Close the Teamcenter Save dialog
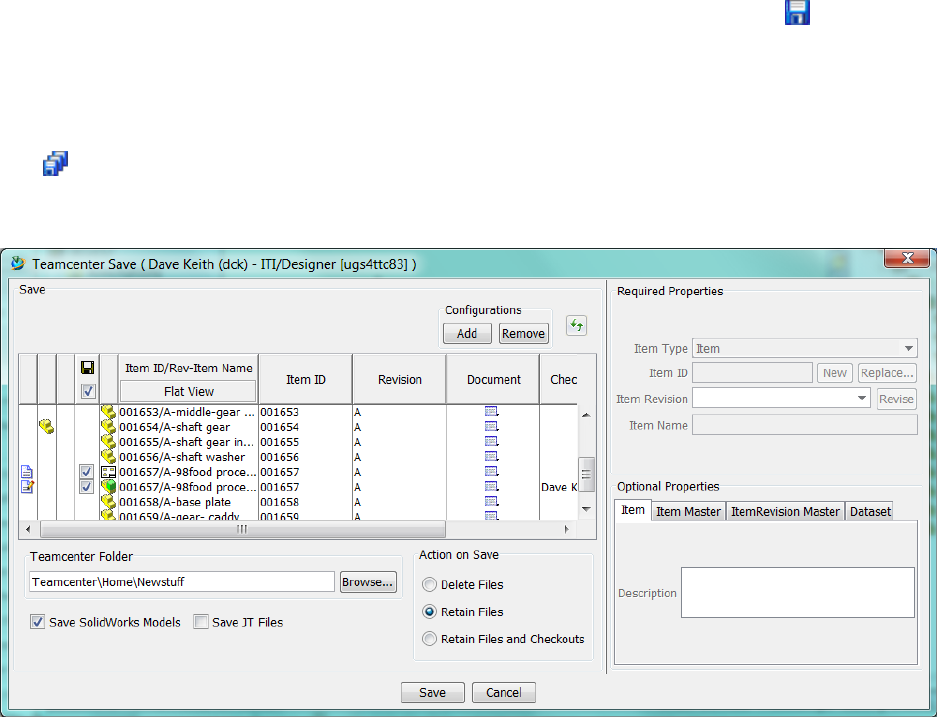This screenshot has width=937, height=717. (x=907, y=258)
